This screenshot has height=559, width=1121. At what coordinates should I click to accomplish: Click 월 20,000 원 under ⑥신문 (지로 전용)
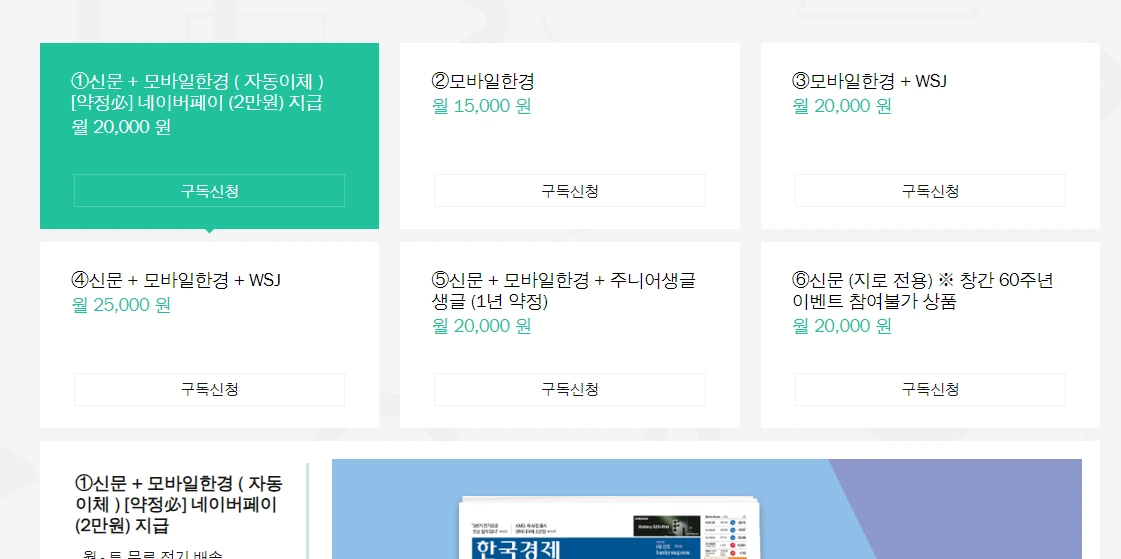(x=842, y=327)
